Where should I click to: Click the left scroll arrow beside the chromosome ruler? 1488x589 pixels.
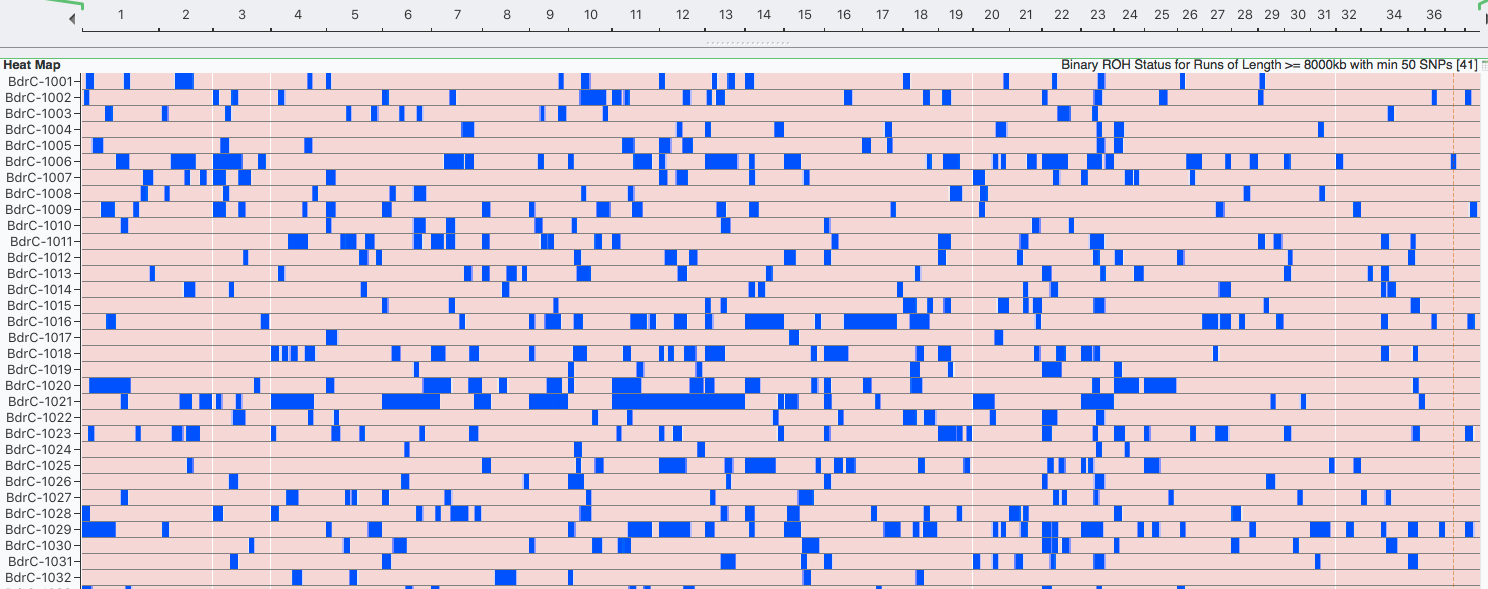(x=72, y=19)
